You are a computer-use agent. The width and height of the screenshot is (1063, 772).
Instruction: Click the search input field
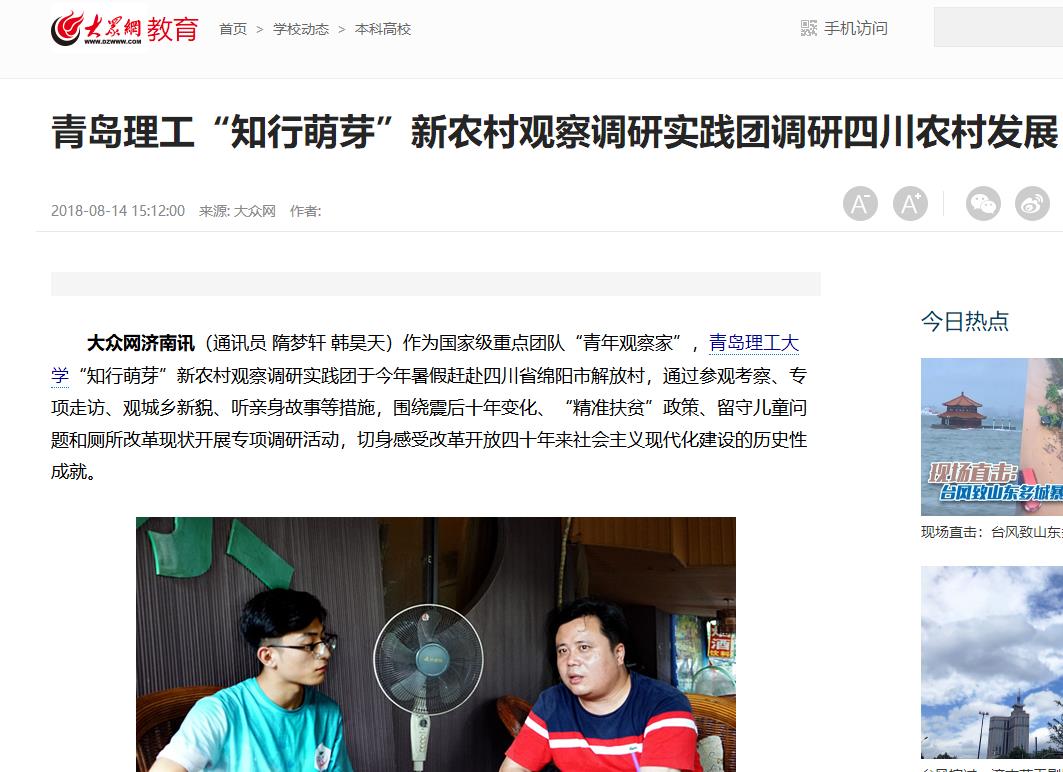(x=998, y=27)
